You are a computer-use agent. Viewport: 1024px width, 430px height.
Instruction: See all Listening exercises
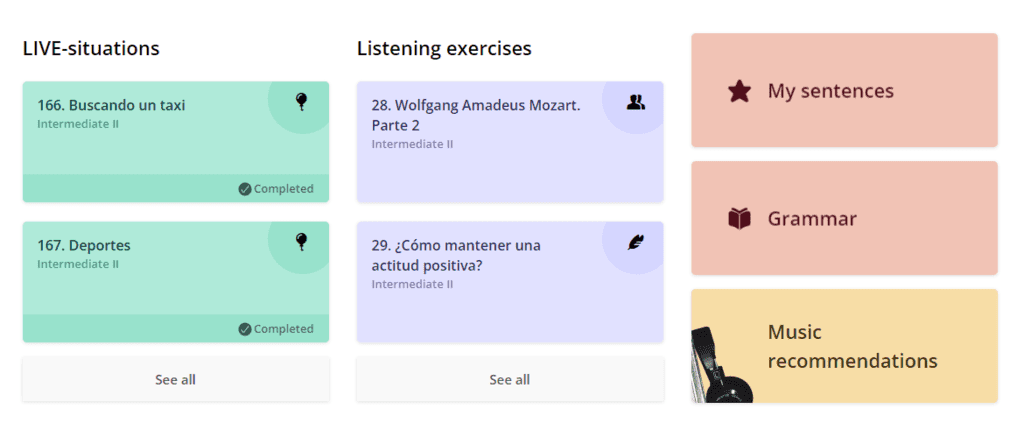tap(509, 380)
